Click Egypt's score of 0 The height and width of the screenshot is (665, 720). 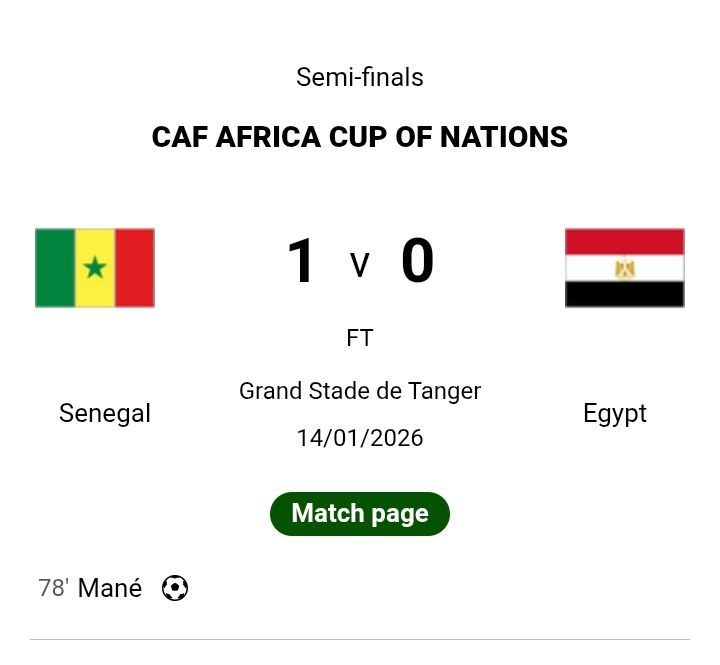click(x=417, y=262)
